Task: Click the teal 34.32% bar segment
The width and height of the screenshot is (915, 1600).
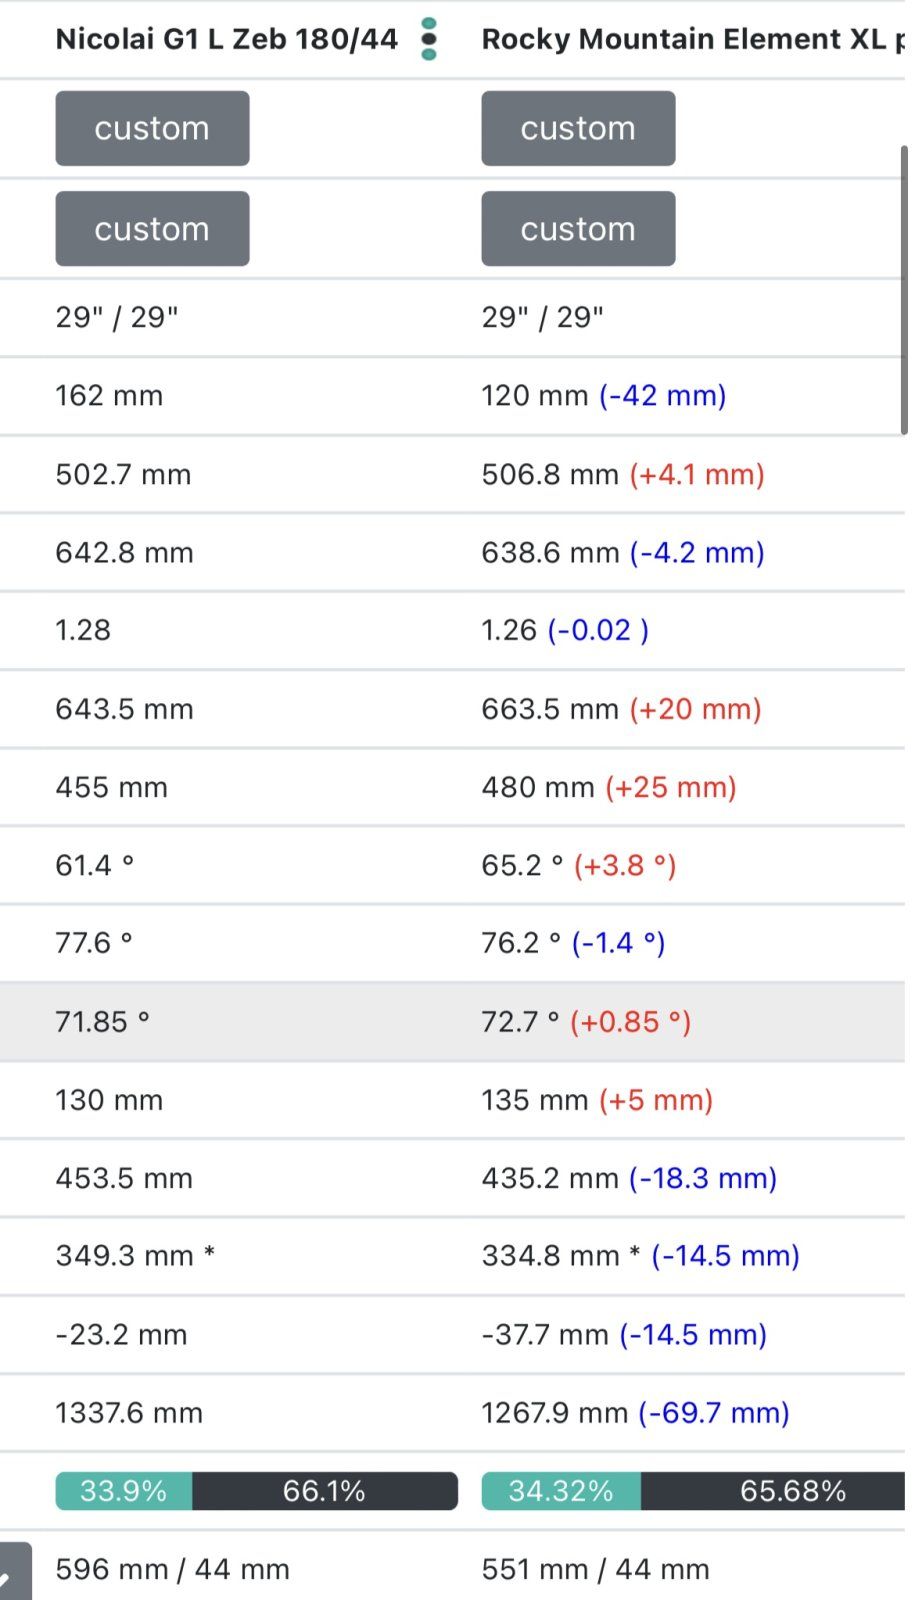Action: pos(560,1491)
